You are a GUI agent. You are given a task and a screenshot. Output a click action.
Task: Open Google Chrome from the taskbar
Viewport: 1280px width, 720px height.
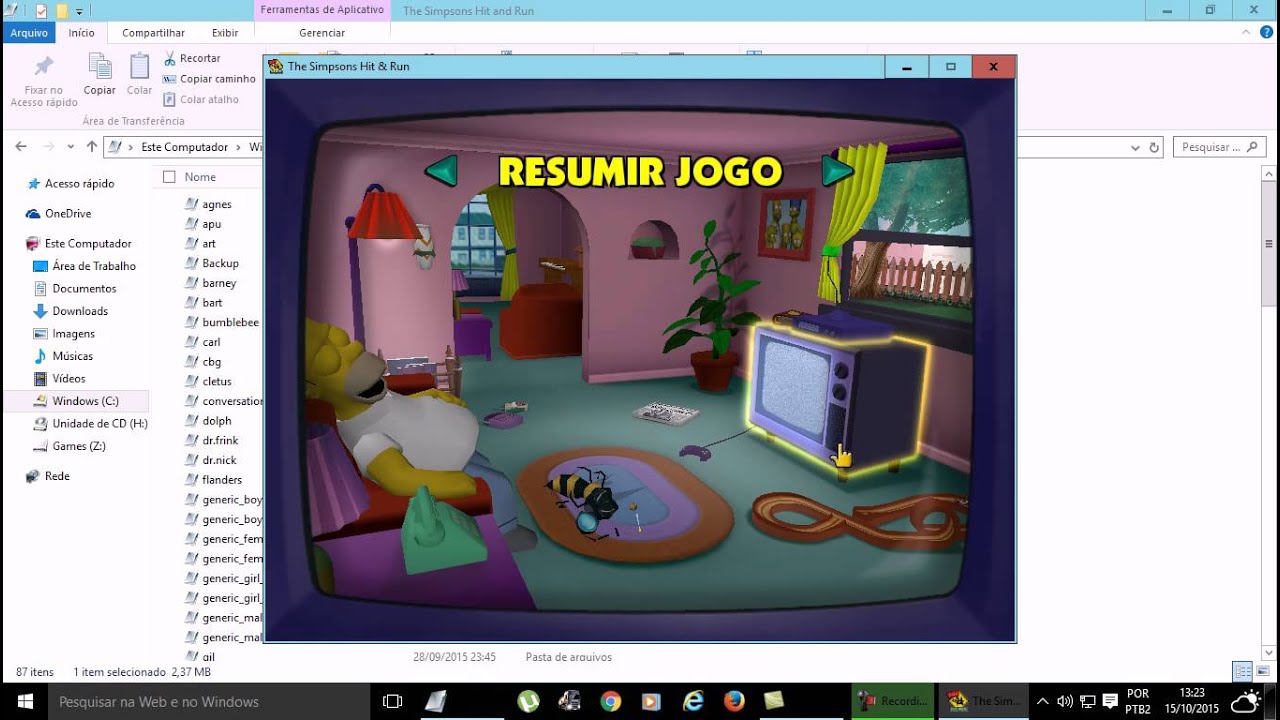coord(610,701)
